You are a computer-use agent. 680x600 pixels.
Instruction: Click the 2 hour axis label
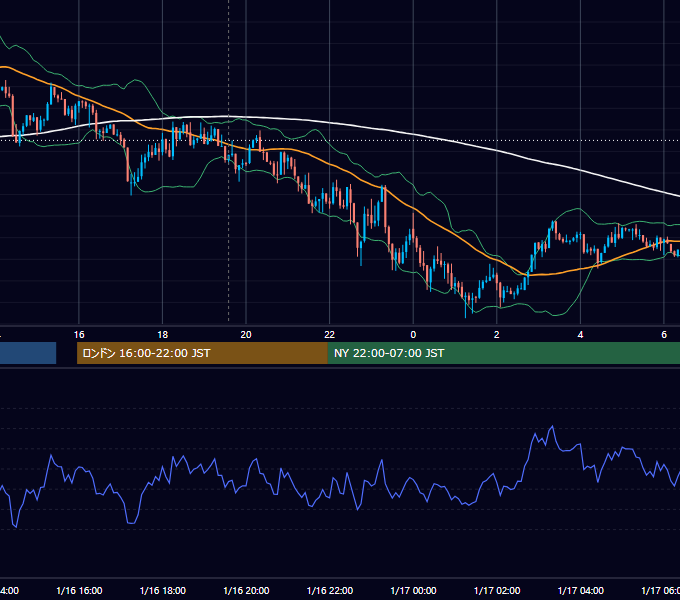pos(497,335)
